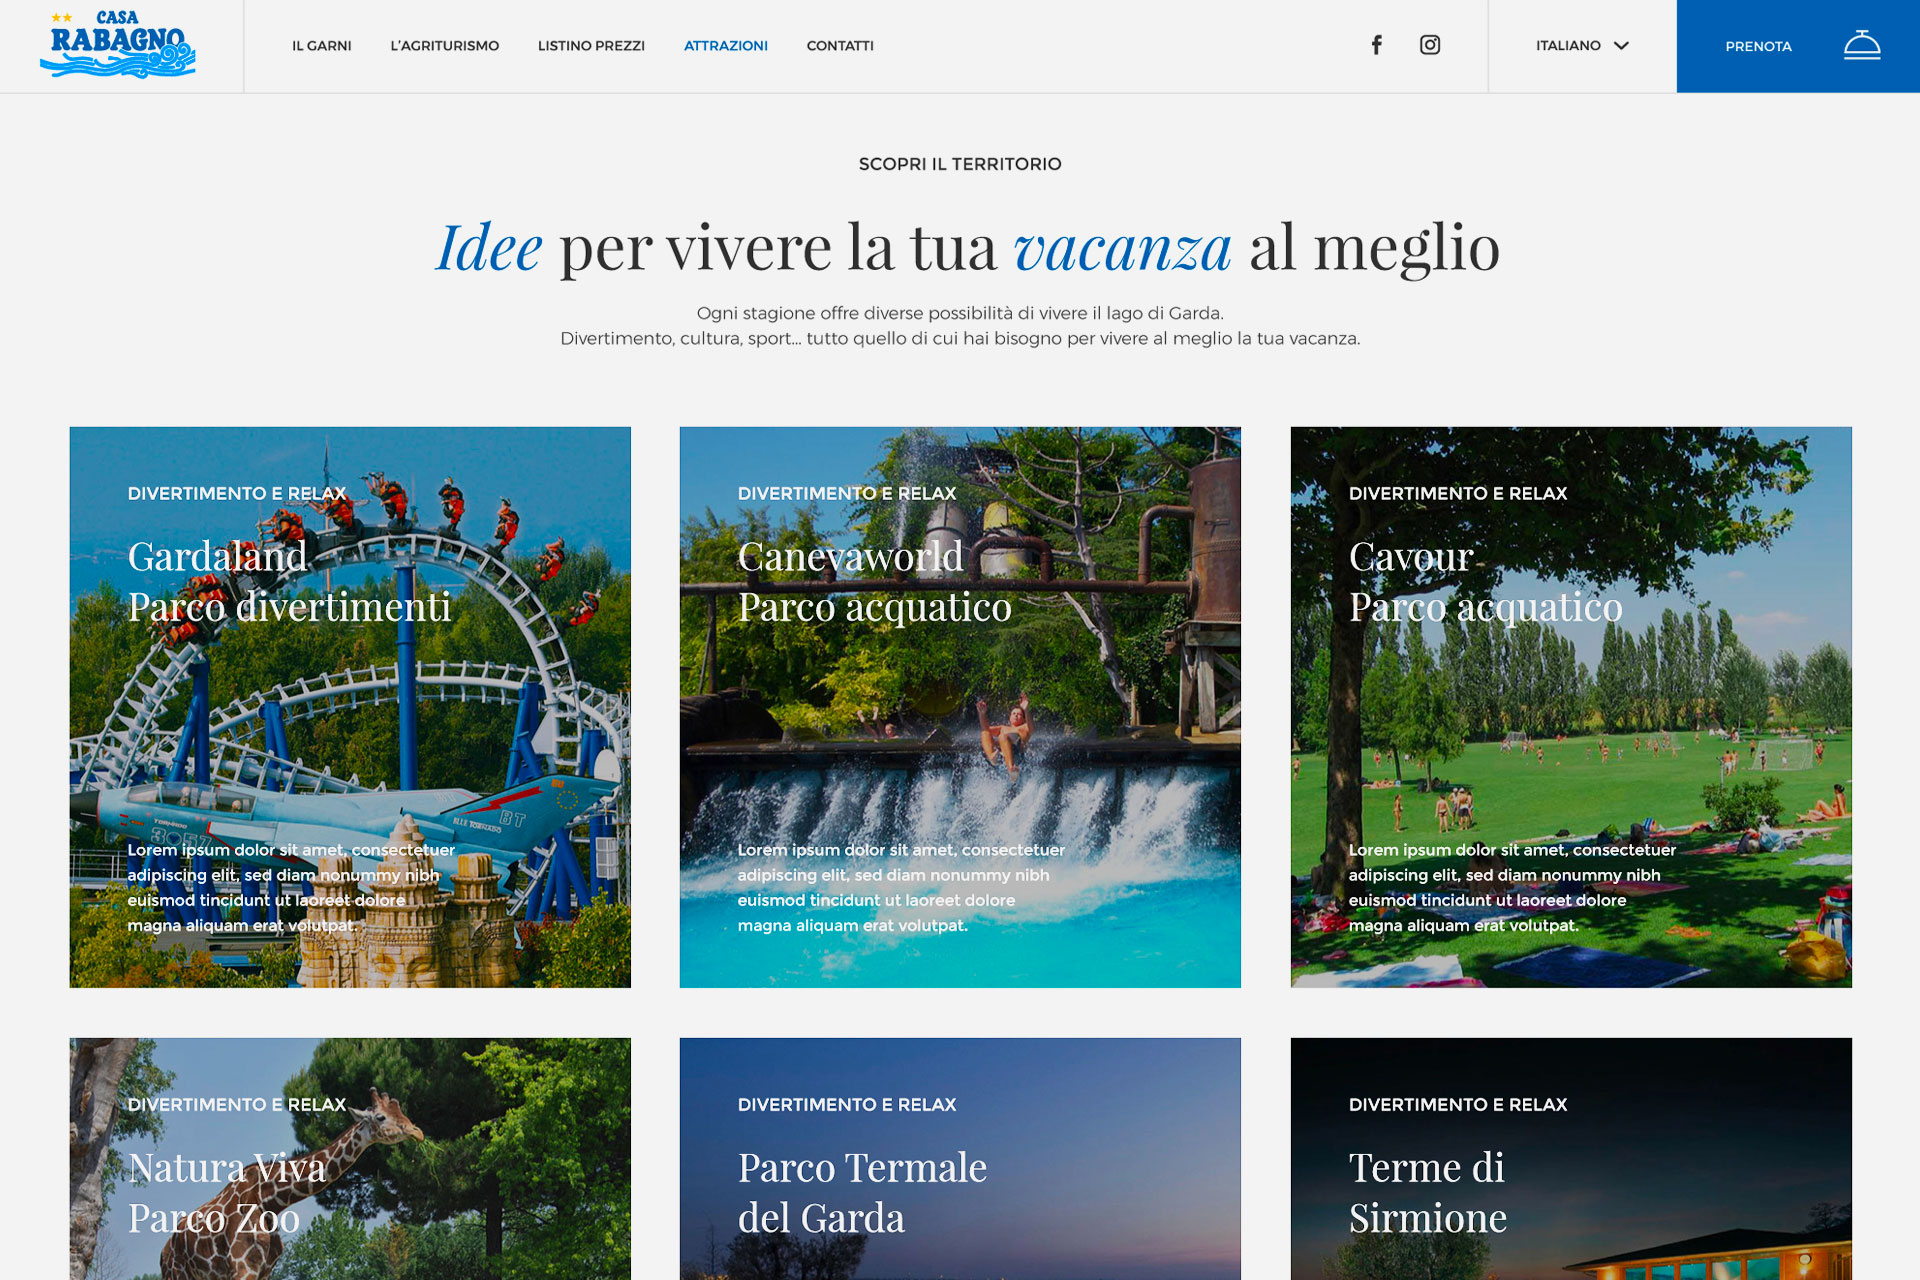The image size is (1920, 1280).
Task: Open the Terme di Sirmione card
Action: 1571,1159
